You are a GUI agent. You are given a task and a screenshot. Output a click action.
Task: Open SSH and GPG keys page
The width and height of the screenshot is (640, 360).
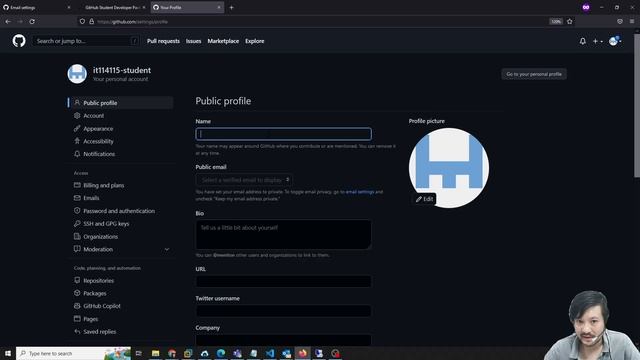106,224
